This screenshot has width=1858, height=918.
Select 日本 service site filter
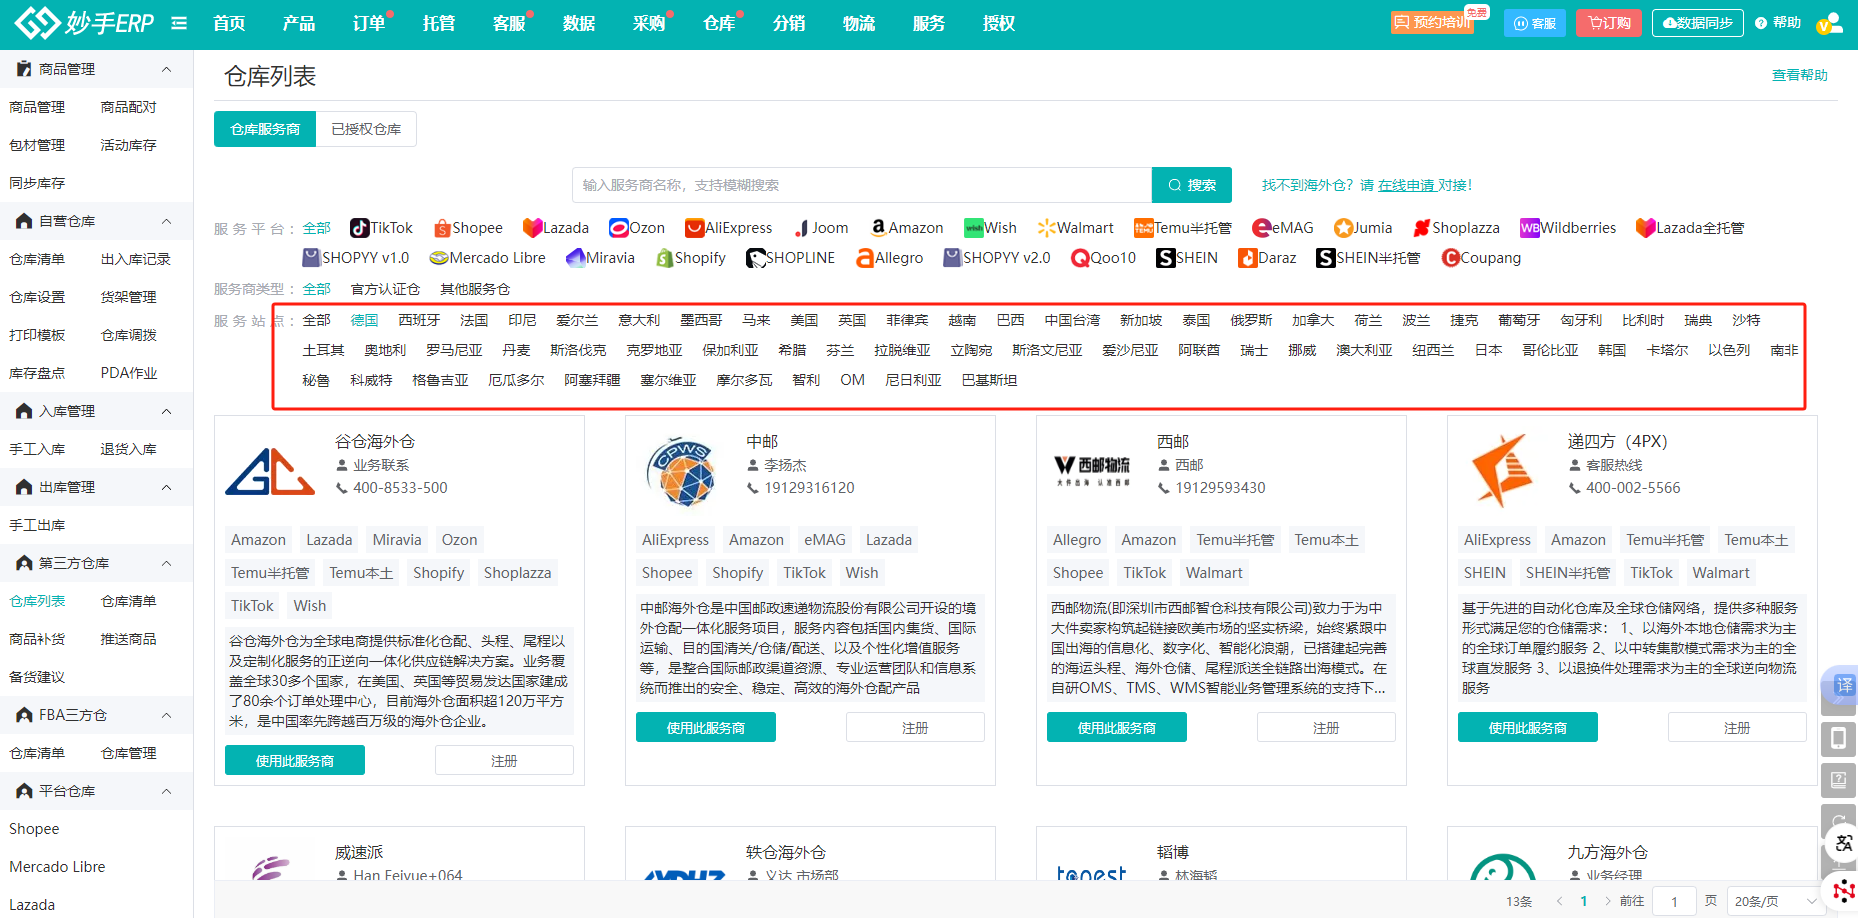[1488, 350]
